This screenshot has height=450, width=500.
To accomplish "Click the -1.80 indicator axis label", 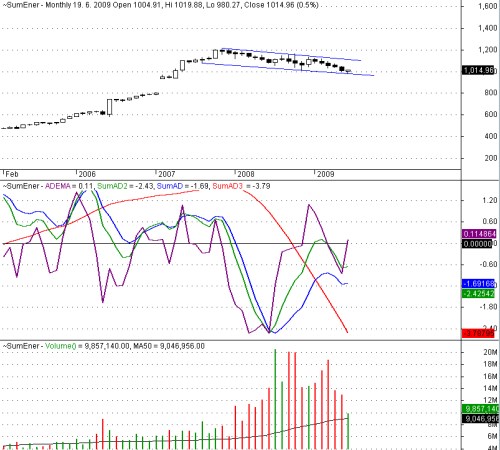I will pyautogui.click(x=488, y=307).
